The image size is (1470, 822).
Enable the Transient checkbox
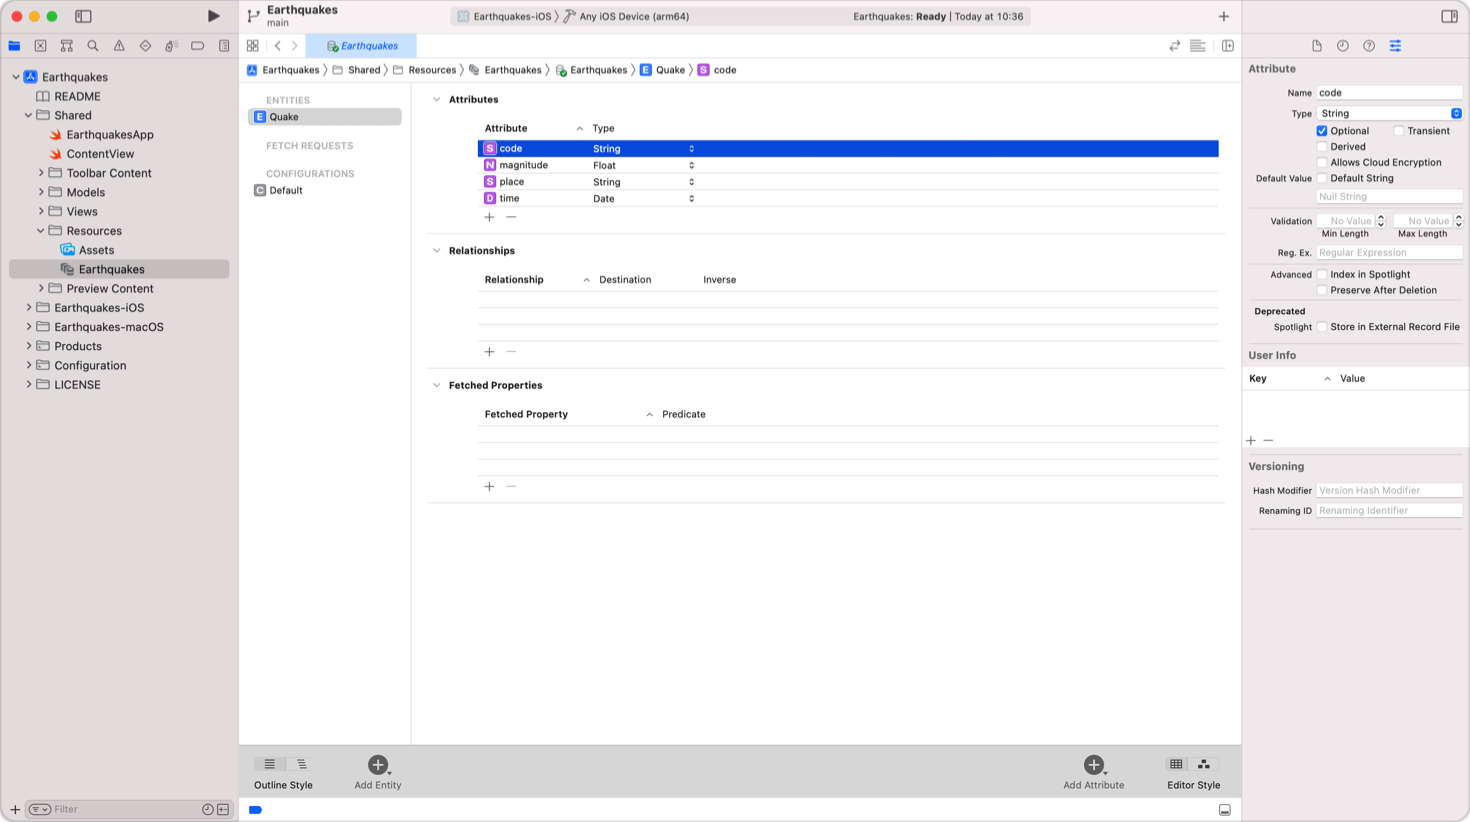pos(1399,131)
